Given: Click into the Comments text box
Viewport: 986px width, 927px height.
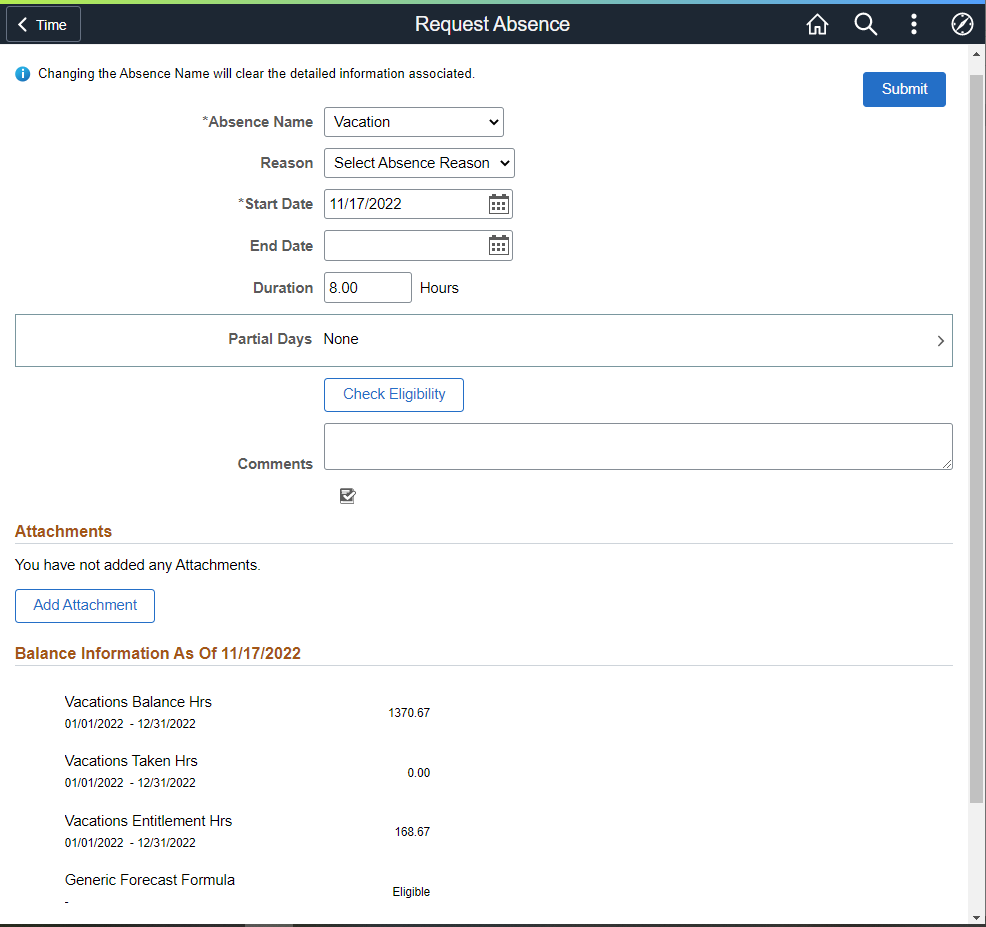Looking at the screenshot, I should pyautogui.click(x=638, y=446).
